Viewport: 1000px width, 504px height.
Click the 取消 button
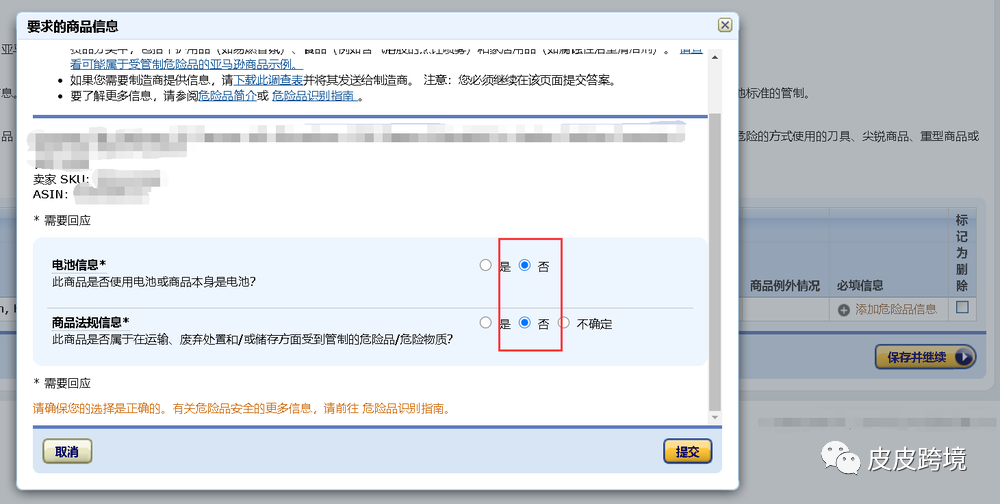click(x=67, y=451)
